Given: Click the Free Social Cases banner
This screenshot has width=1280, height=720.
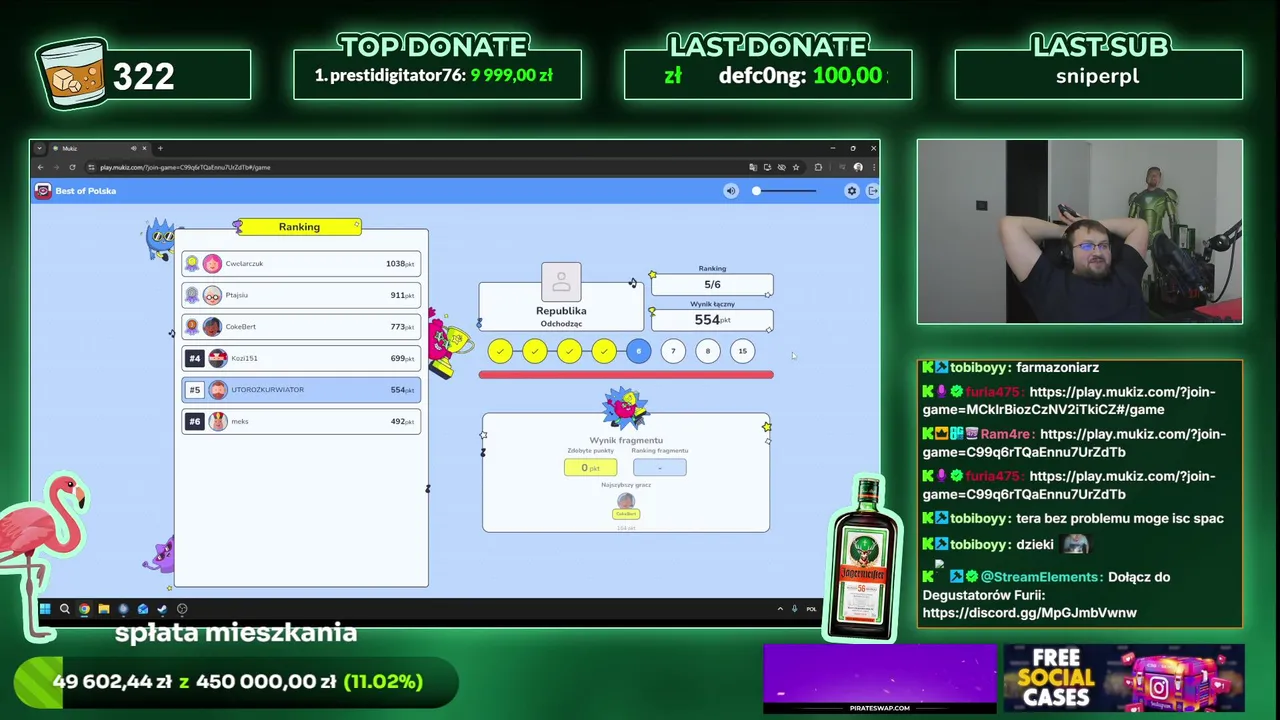Looking at the screenshot, I should 1124,679.
